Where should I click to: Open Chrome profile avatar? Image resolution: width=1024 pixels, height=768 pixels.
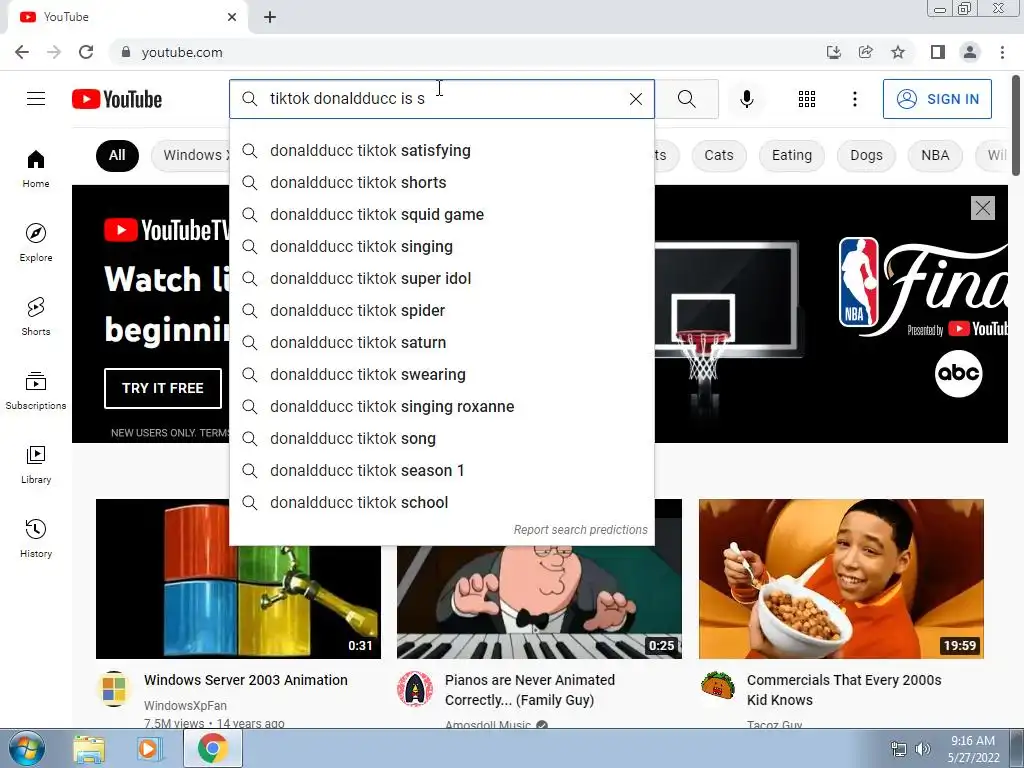[x=970, y=52]
